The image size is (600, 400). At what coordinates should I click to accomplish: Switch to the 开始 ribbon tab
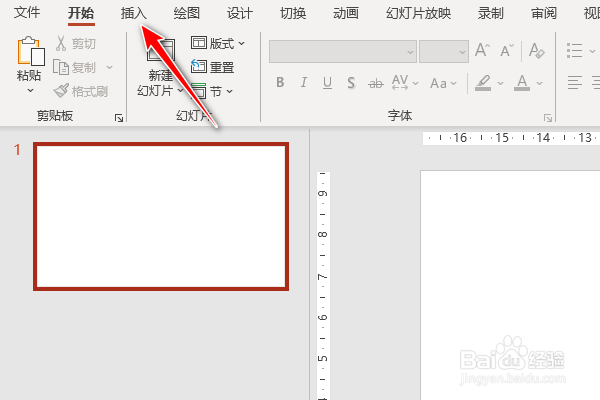[x=81, y=13]
